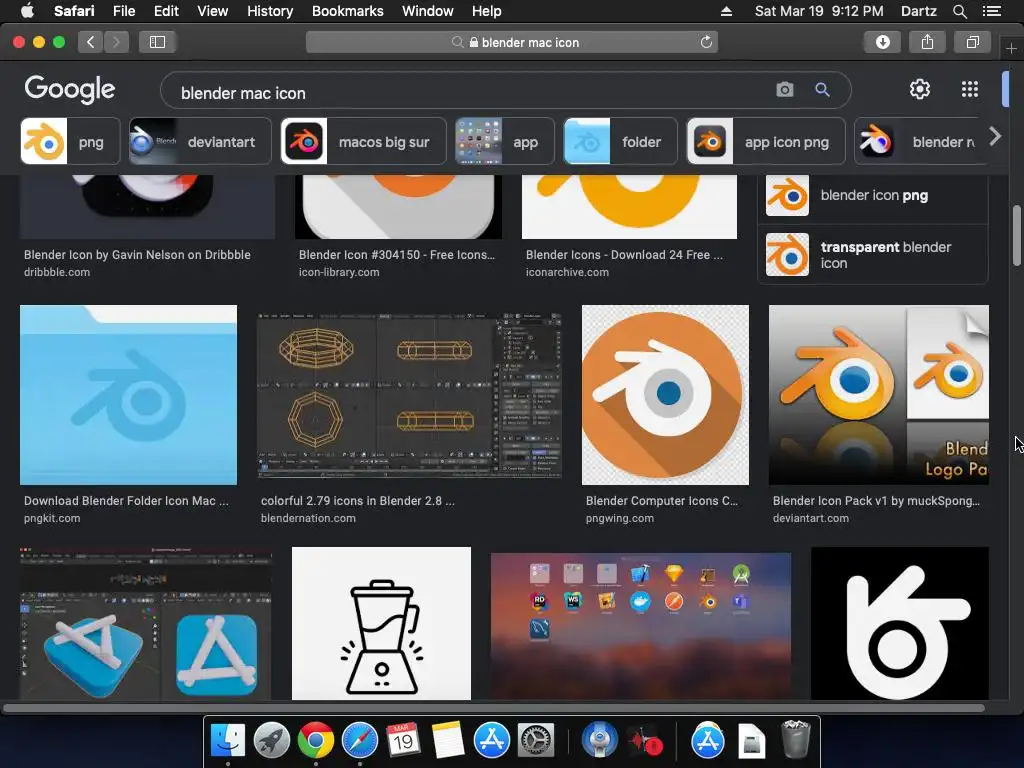Open Google quick settings gear
The image size is (1024, 768).
point(920,89)
